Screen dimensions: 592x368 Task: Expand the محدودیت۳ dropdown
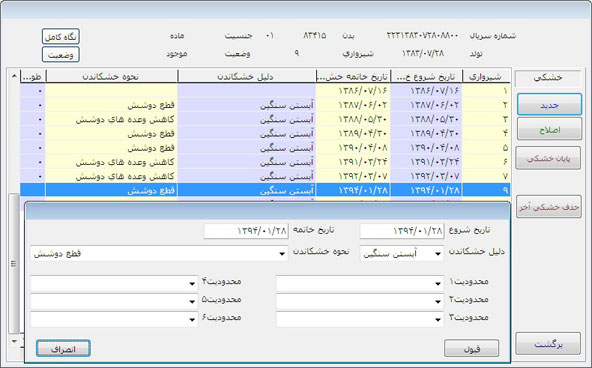coord(438,319)
